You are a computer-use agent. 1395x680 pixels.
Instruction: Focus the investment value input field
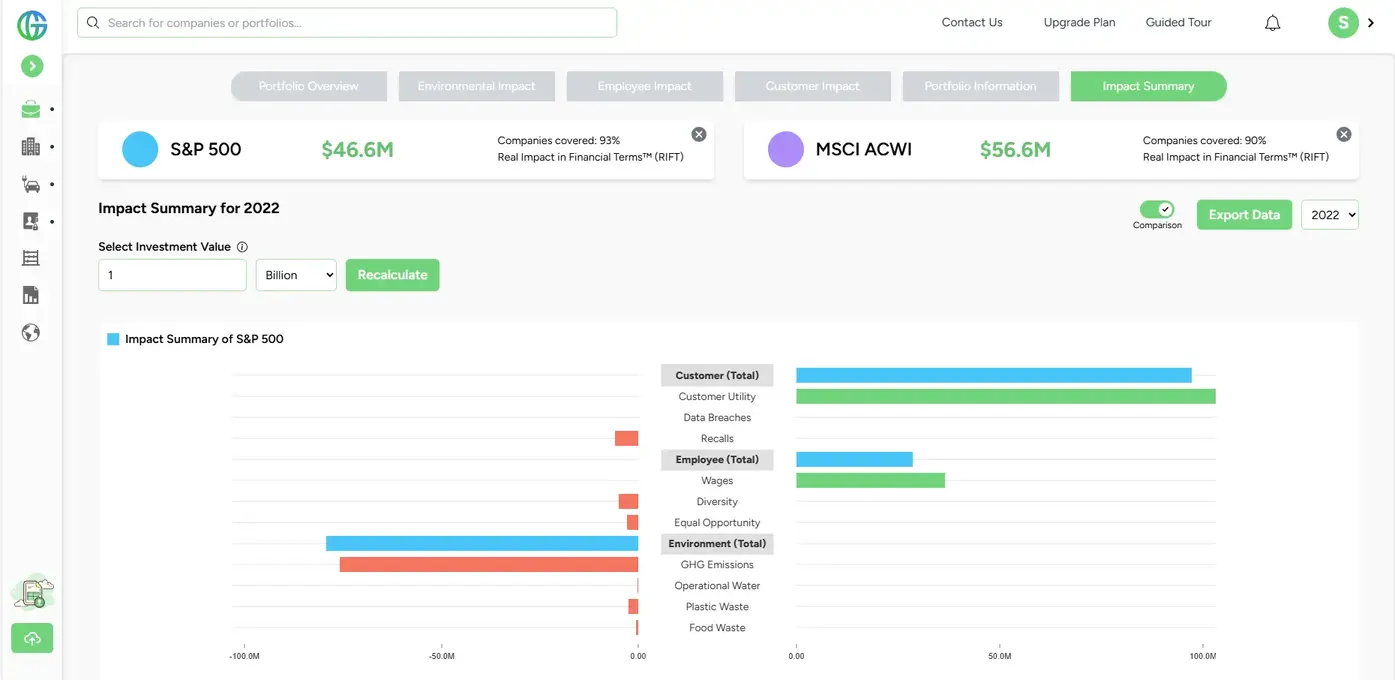pos(172,275)
